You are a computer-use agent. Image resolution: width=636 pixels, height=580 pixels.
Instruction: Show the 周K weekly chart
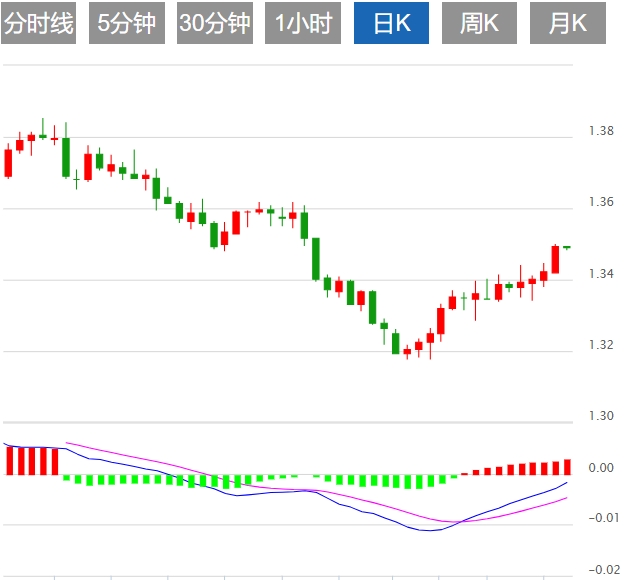pyautogui.click(x=479, y=24)
